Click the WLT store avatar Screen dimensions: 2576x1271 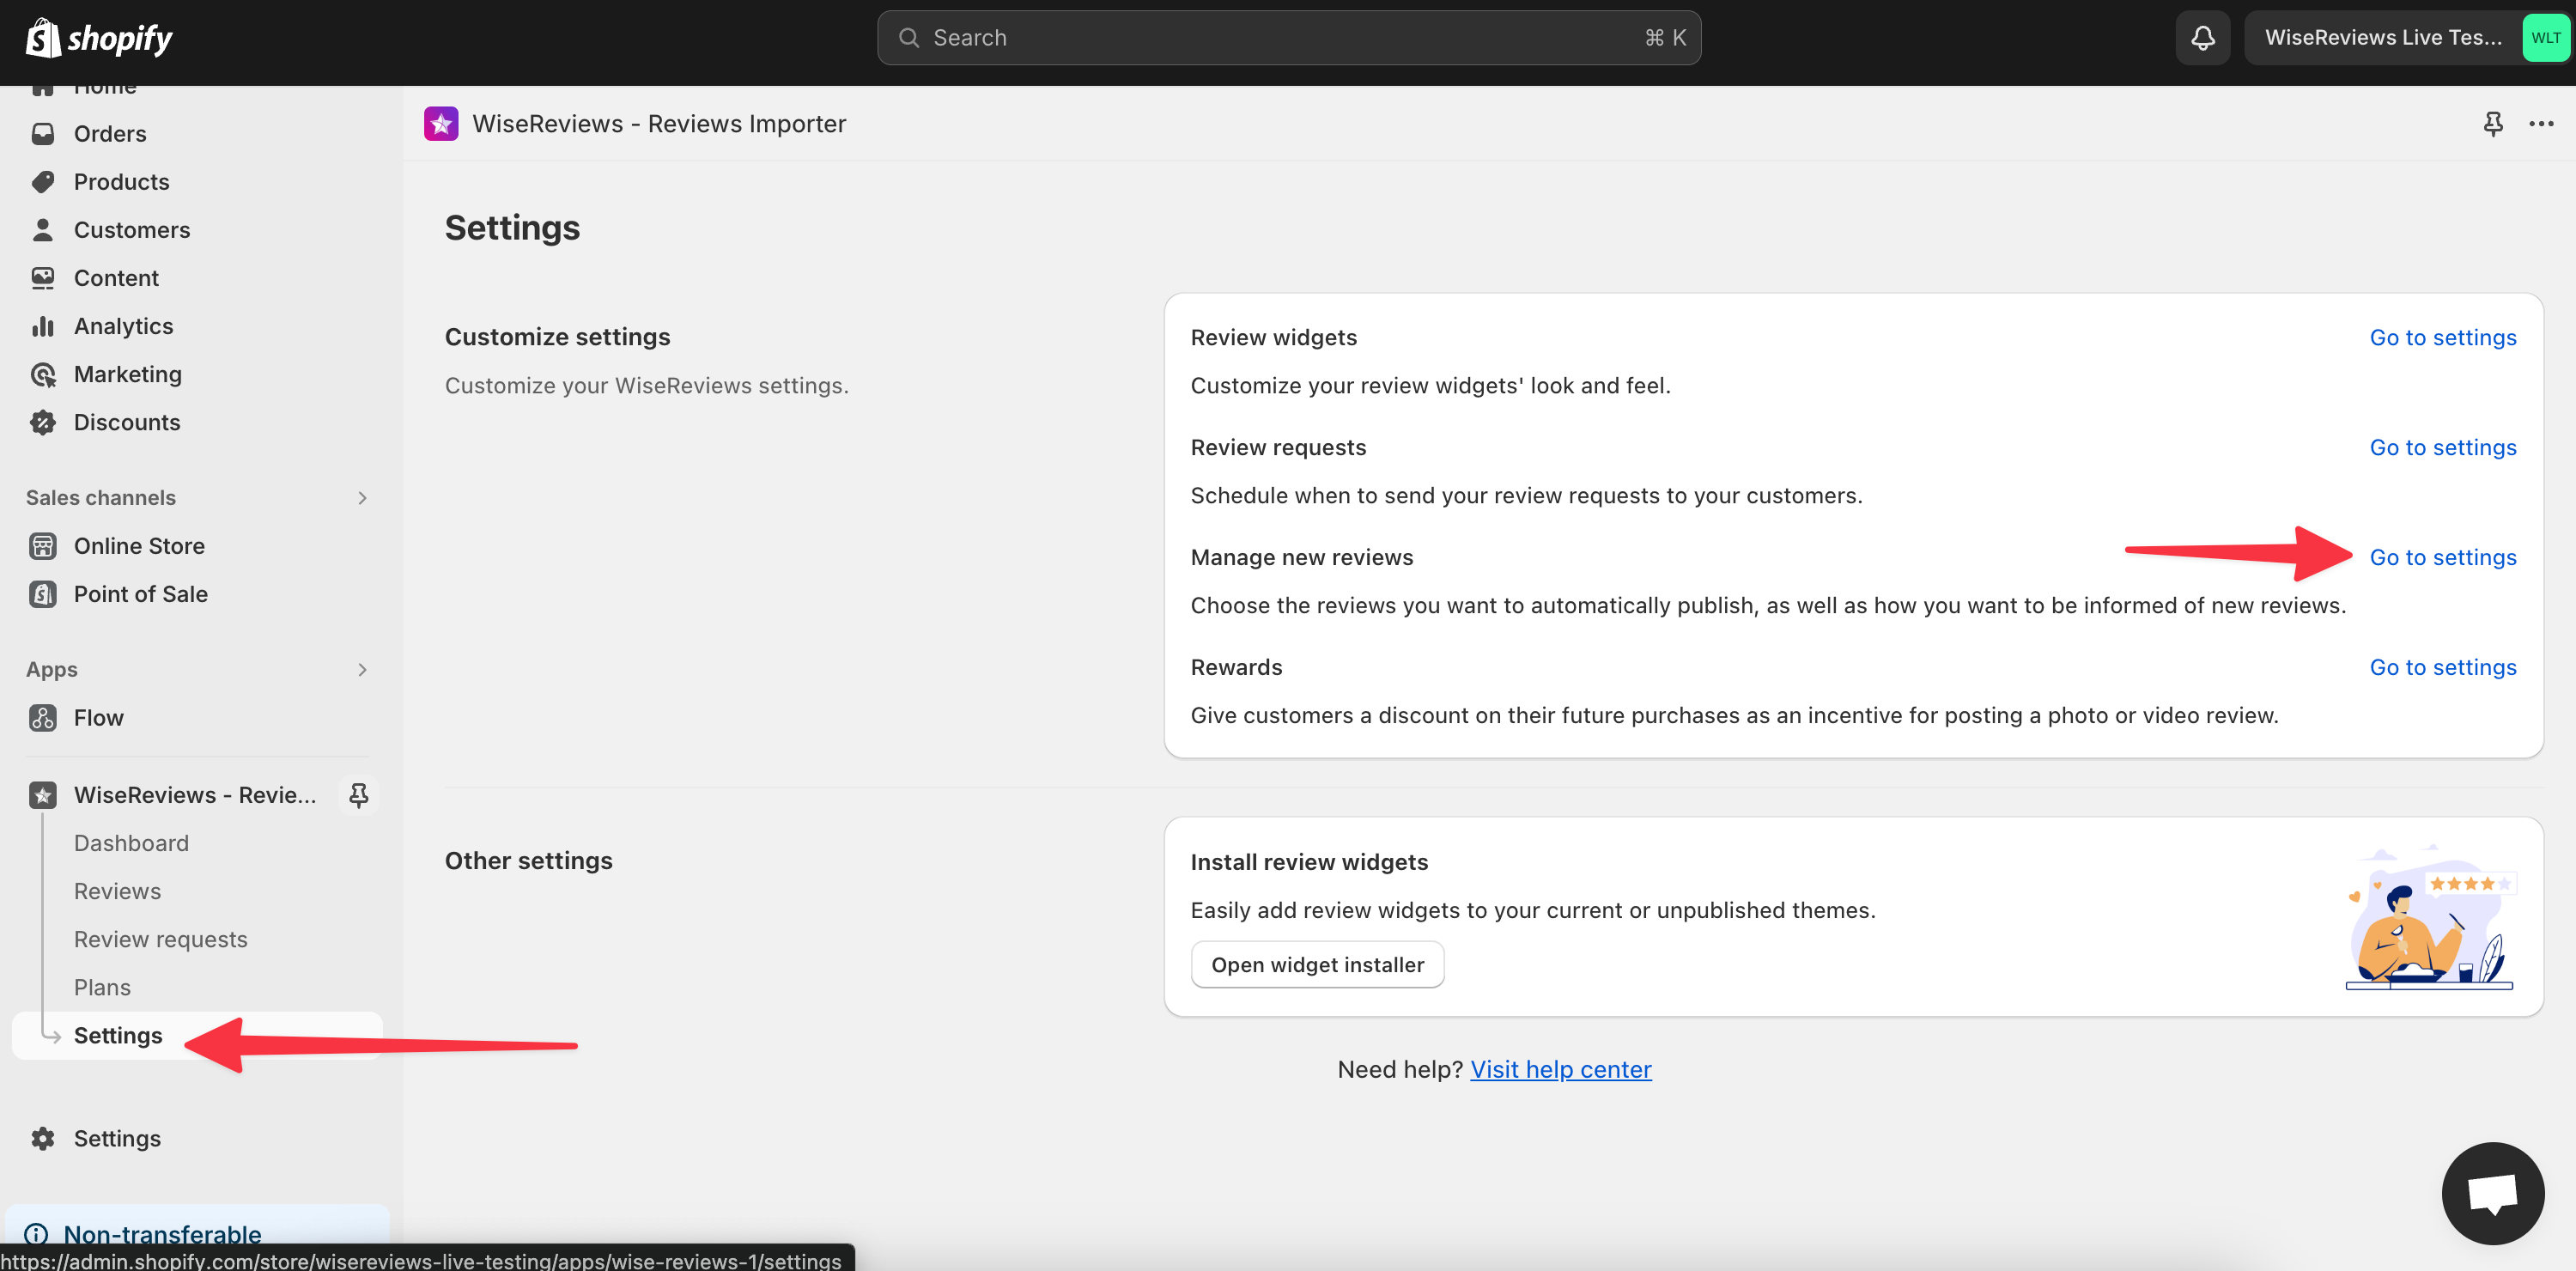(2545, 38)
